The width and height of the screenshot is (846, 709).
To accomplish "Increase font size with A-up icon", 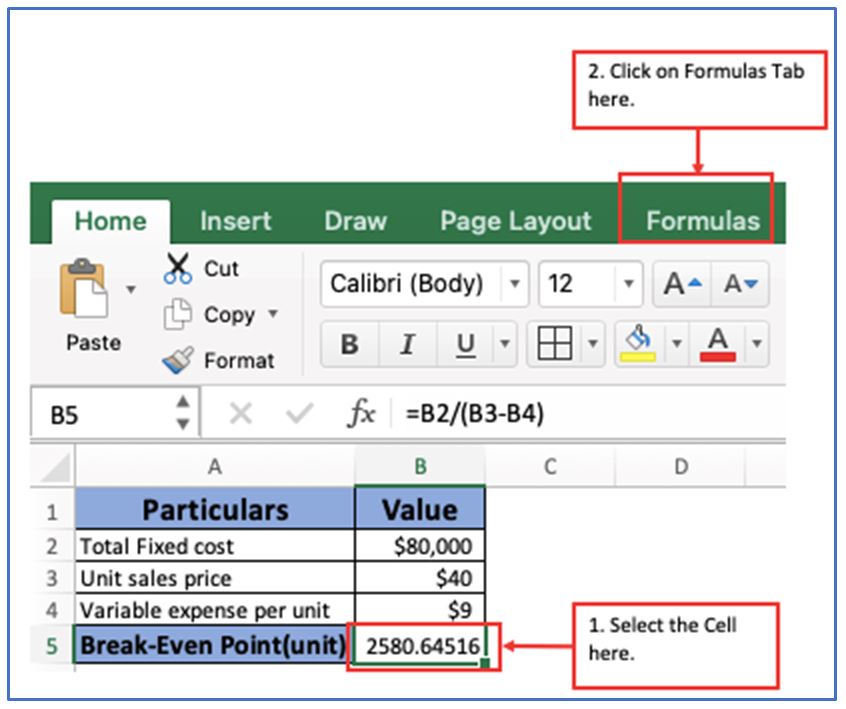I will click(683, 284).
